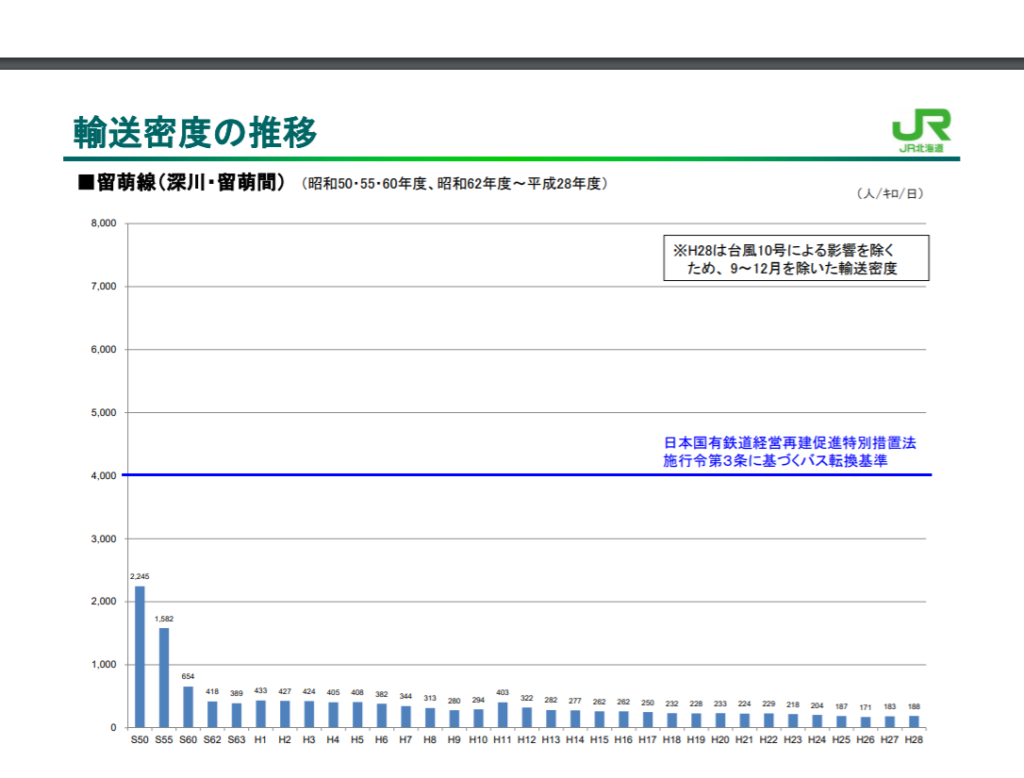Click the value label 403
Image resolution: width=1024 pixels, height=778 pixels.
coord(502,692)
